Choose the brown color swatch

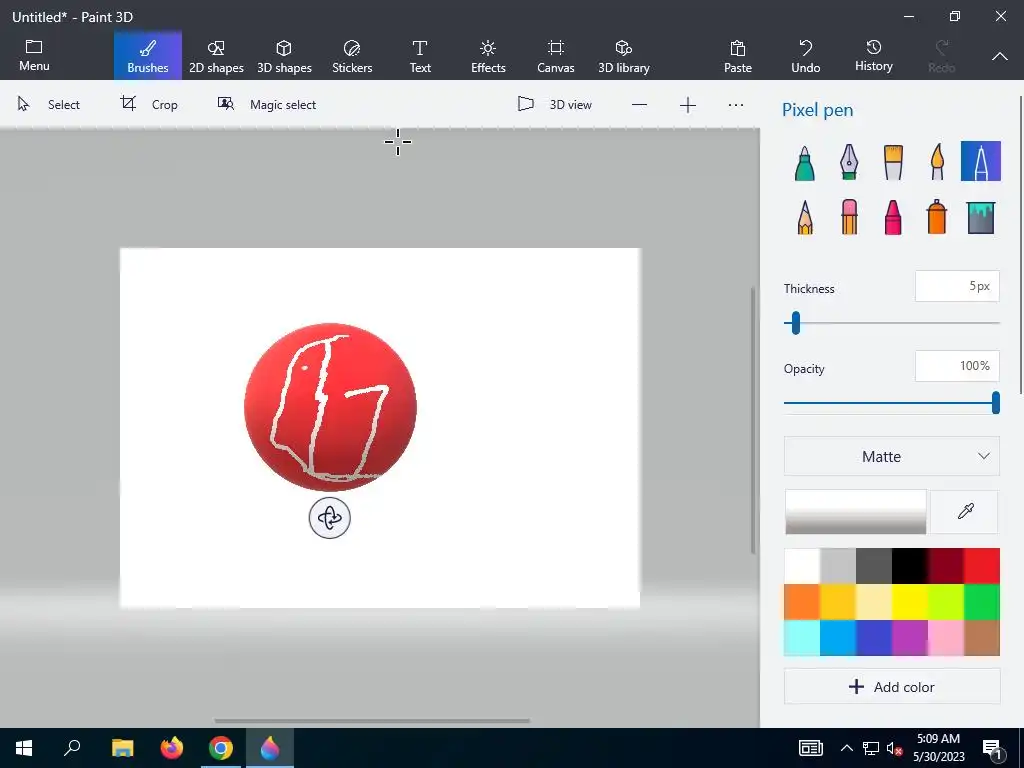[x=982, y=637]
